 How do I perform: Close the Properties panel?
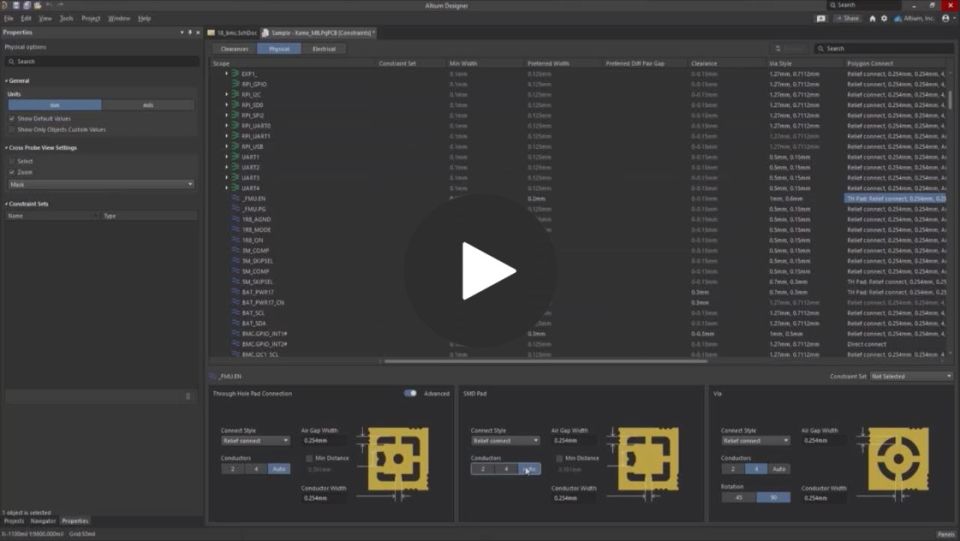(x=198, y=32)
